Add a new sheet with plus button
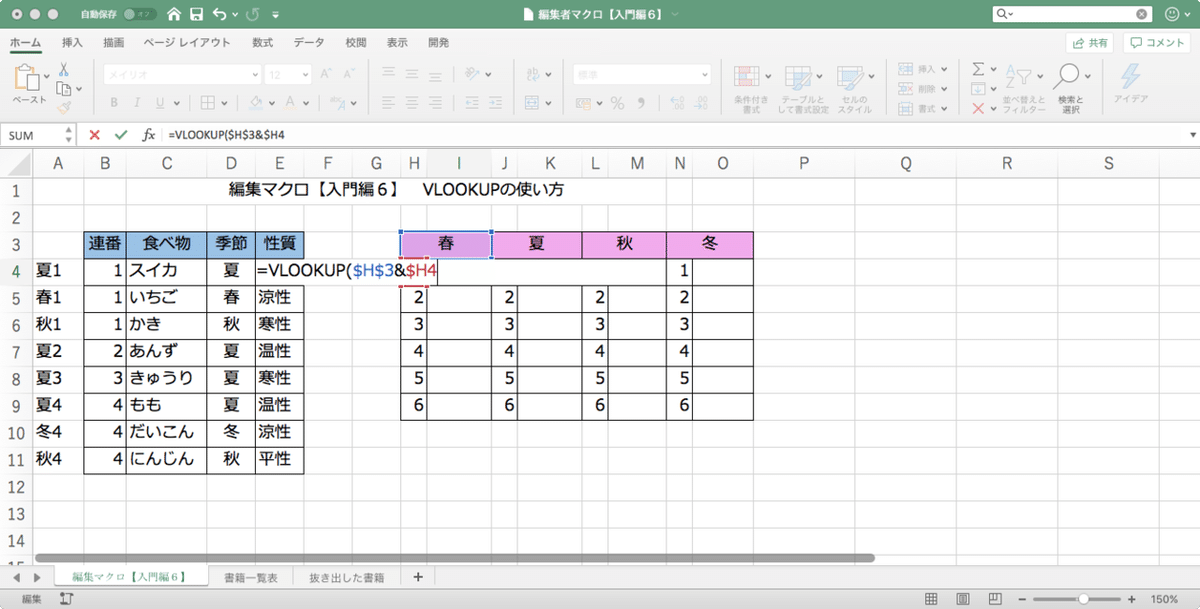 417,577
